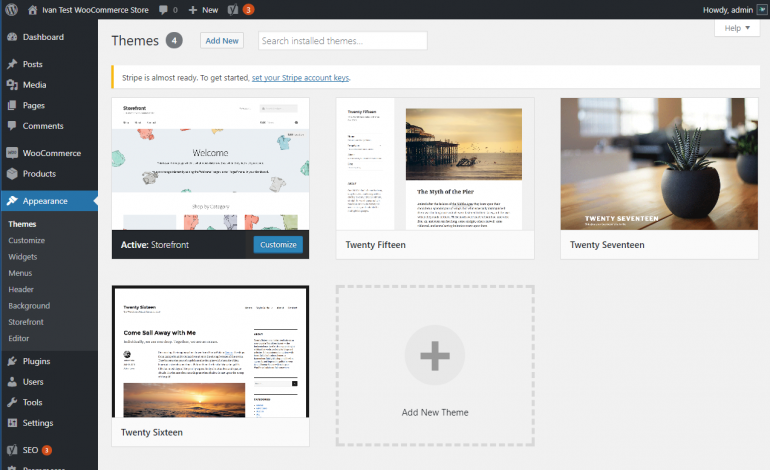Select the Twenty Seventeen theme thumbnail
The image size is (770, 470).
660,164
